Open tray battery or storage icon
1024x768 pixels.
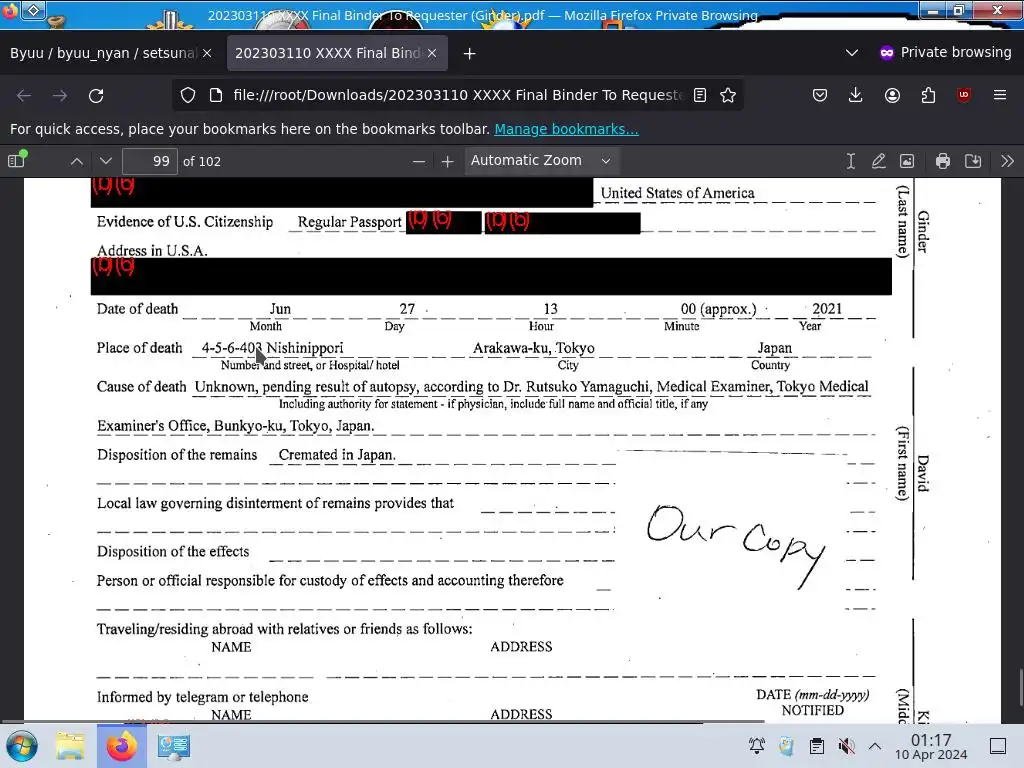786,746
